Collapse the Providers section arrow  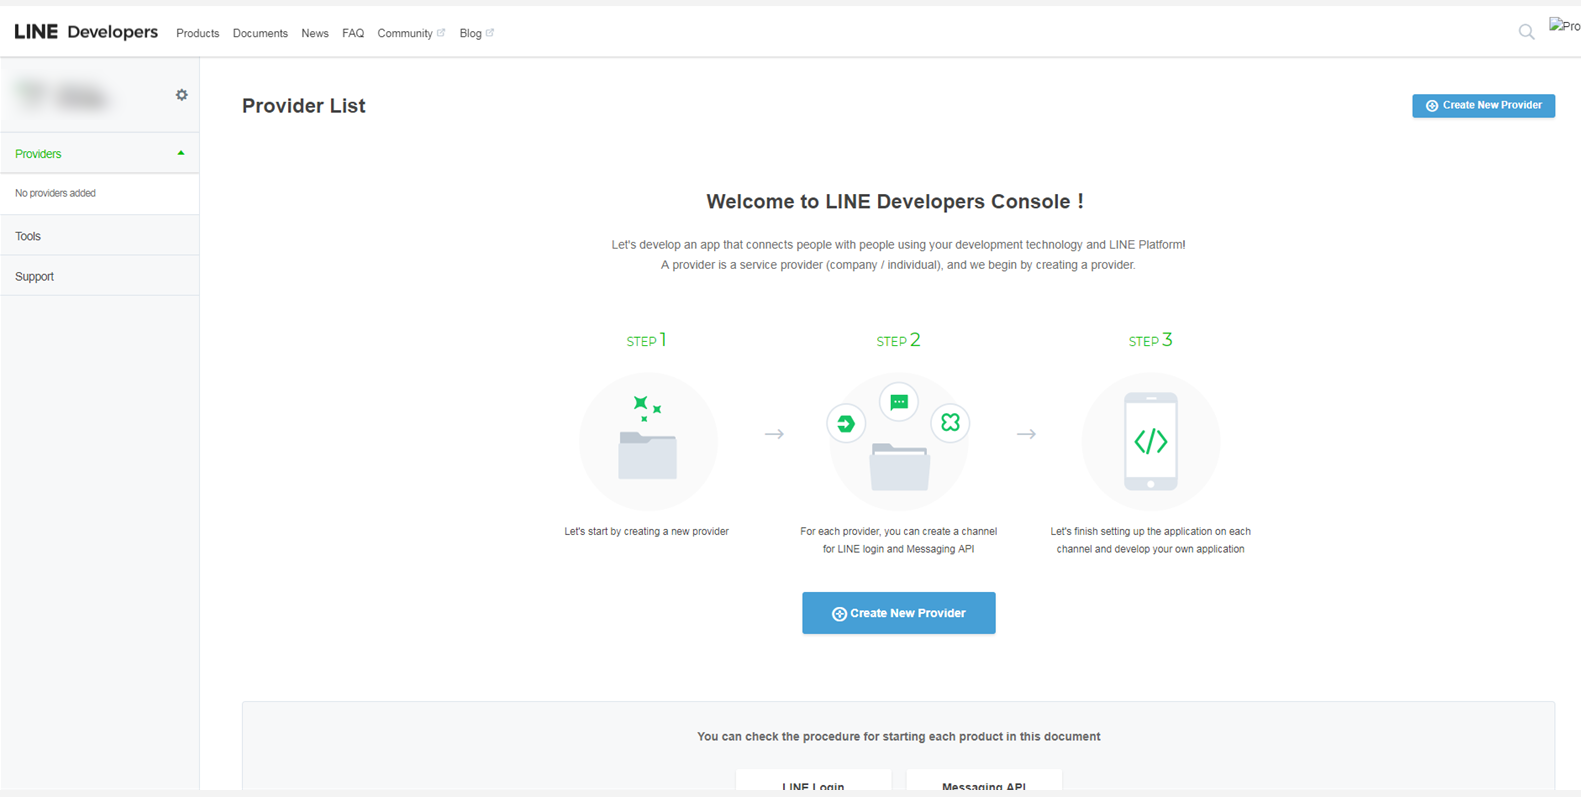pos(181,153)
